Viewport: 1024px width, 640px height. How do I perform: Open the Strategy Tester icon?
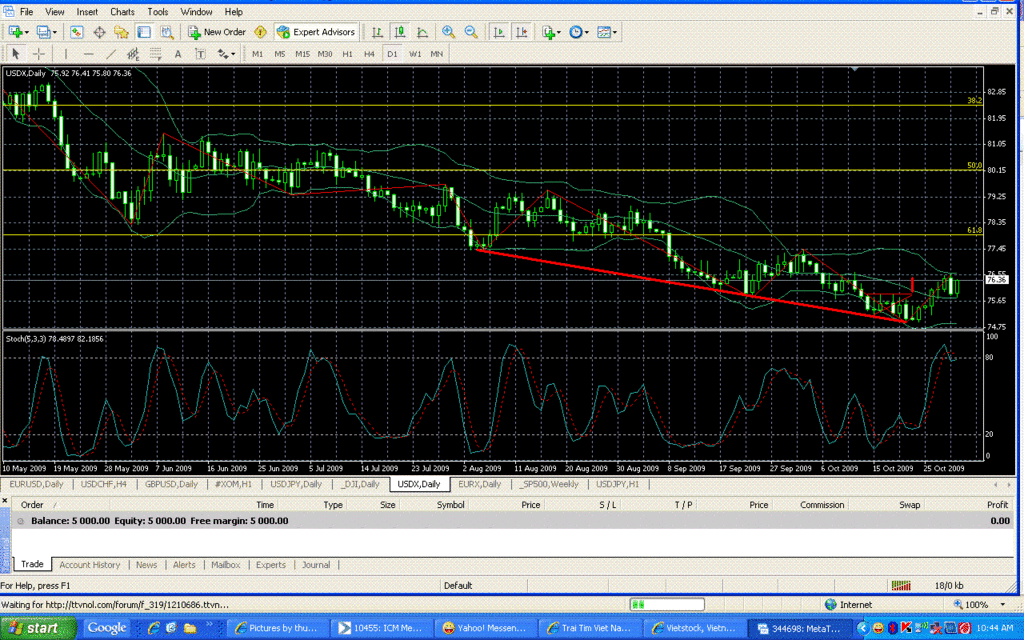[x=167, y=31]
